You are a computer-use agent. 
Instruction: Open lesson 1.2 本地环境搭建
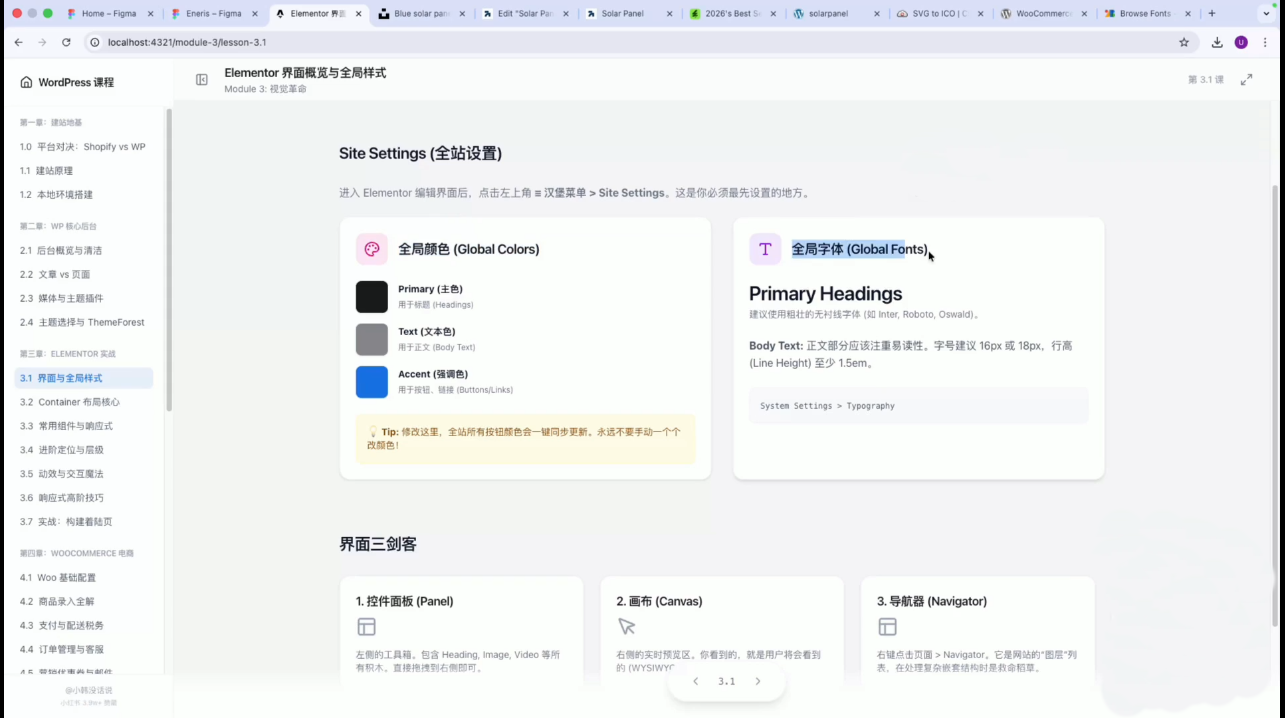[84, 195]
